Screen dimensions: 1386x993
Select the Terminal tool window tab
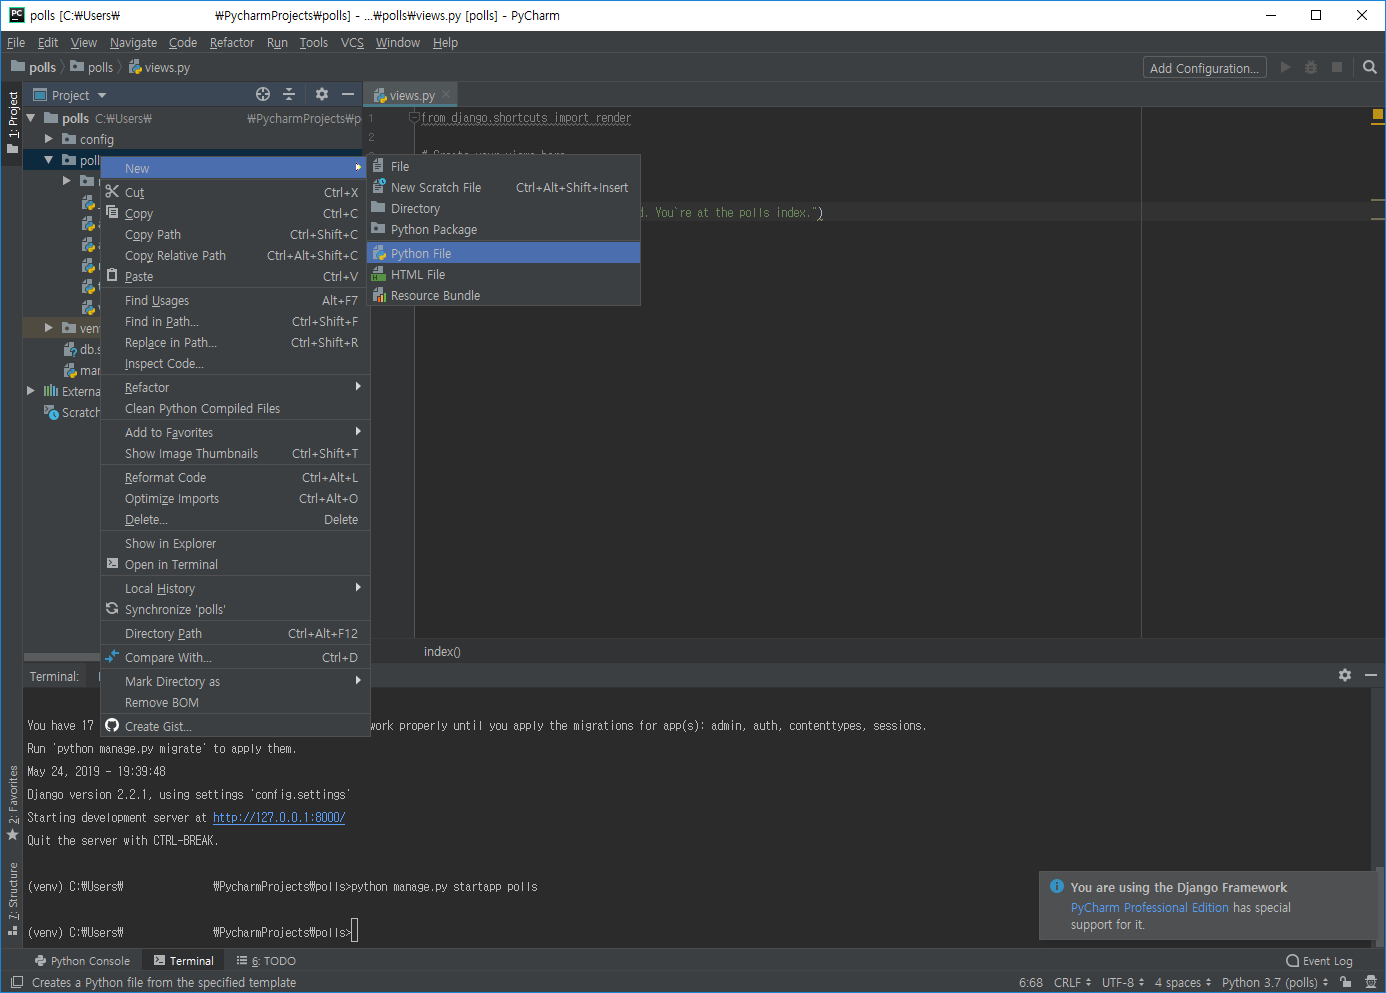point(184,961)
